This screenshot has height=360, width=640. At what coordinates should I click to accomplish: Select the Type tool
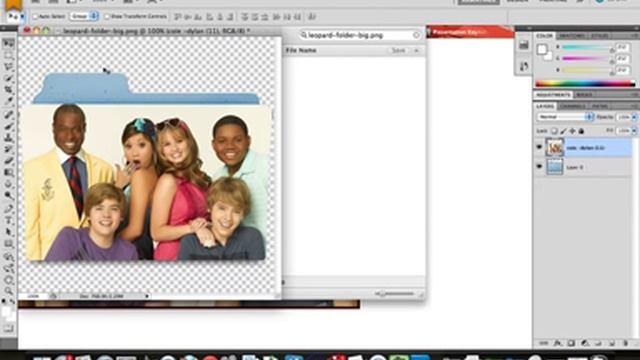click(9, 220)
